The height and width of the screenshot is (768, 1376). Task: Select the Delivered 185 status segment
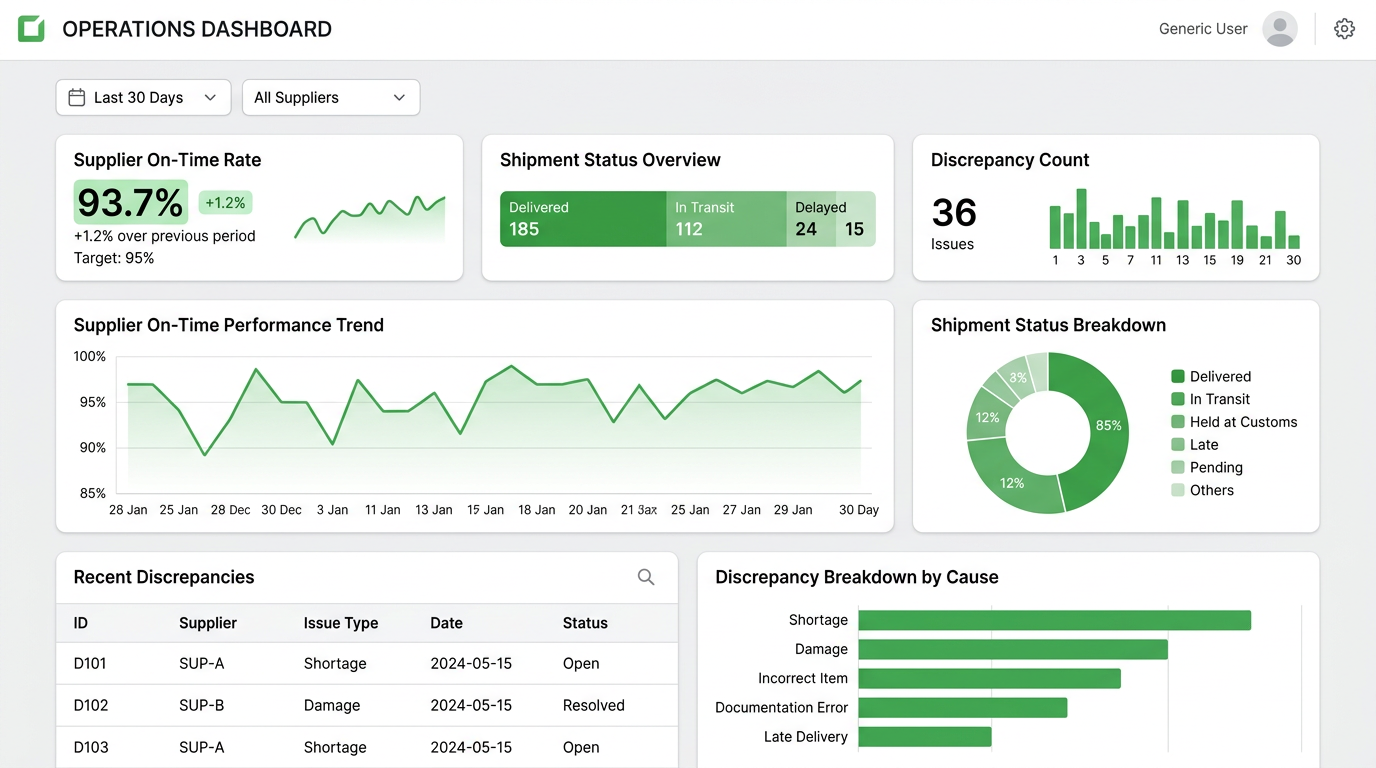582,219
